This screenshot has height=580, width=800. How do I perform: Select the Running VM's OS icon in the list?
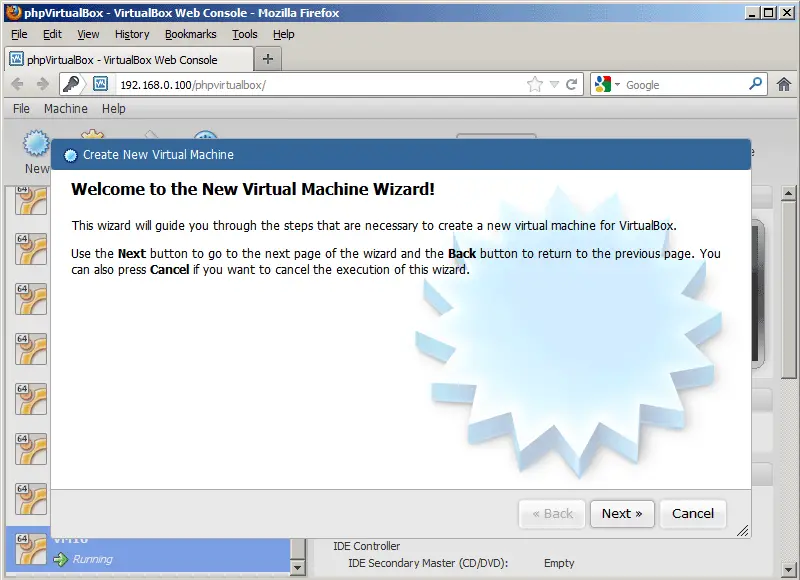pos(31,549)
